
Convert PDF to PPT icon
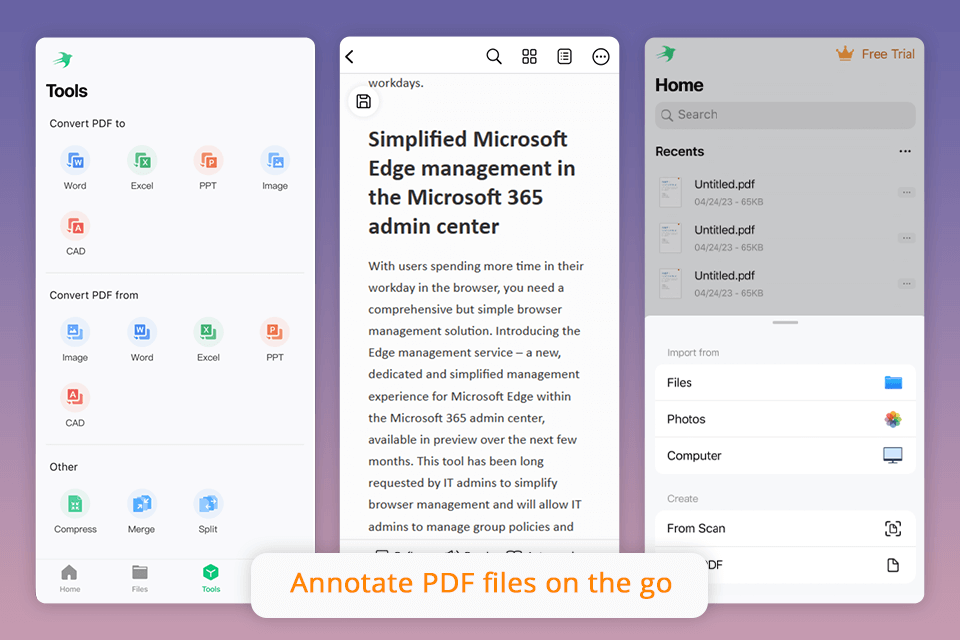pyautogui.click(x=208, y=160)
